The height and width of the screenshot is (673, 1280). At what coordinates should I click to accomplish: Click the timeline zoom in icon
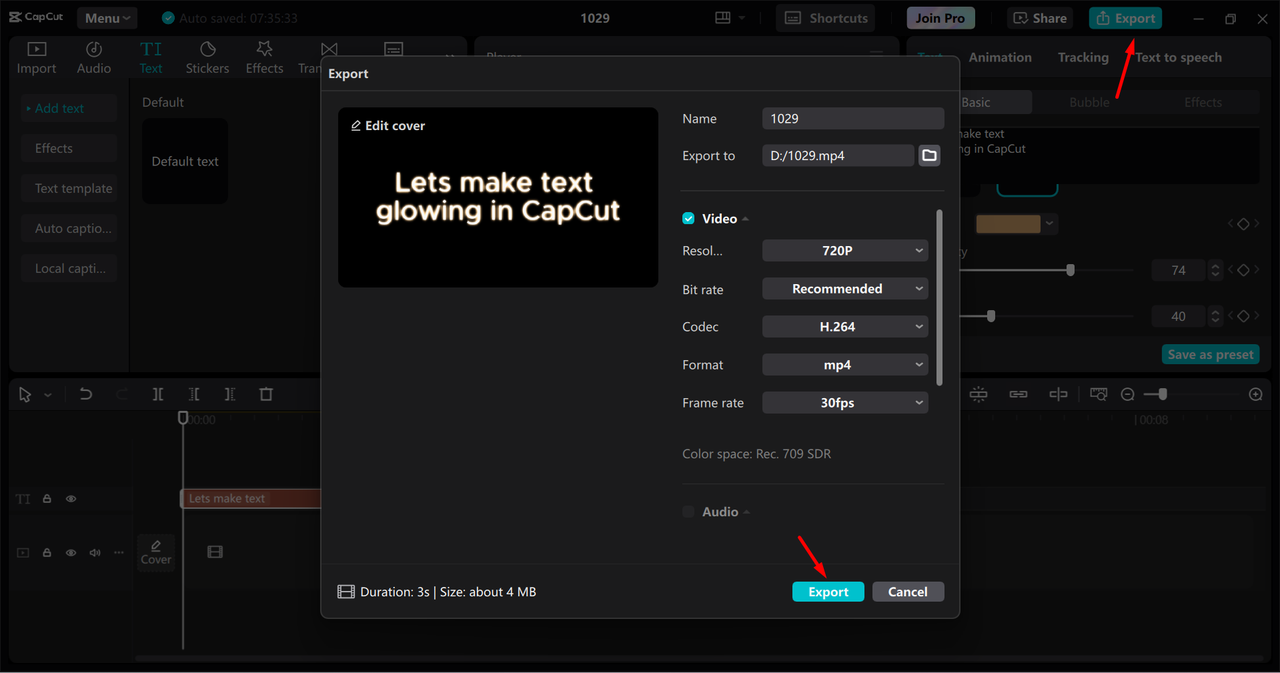tap(1256, 394)
